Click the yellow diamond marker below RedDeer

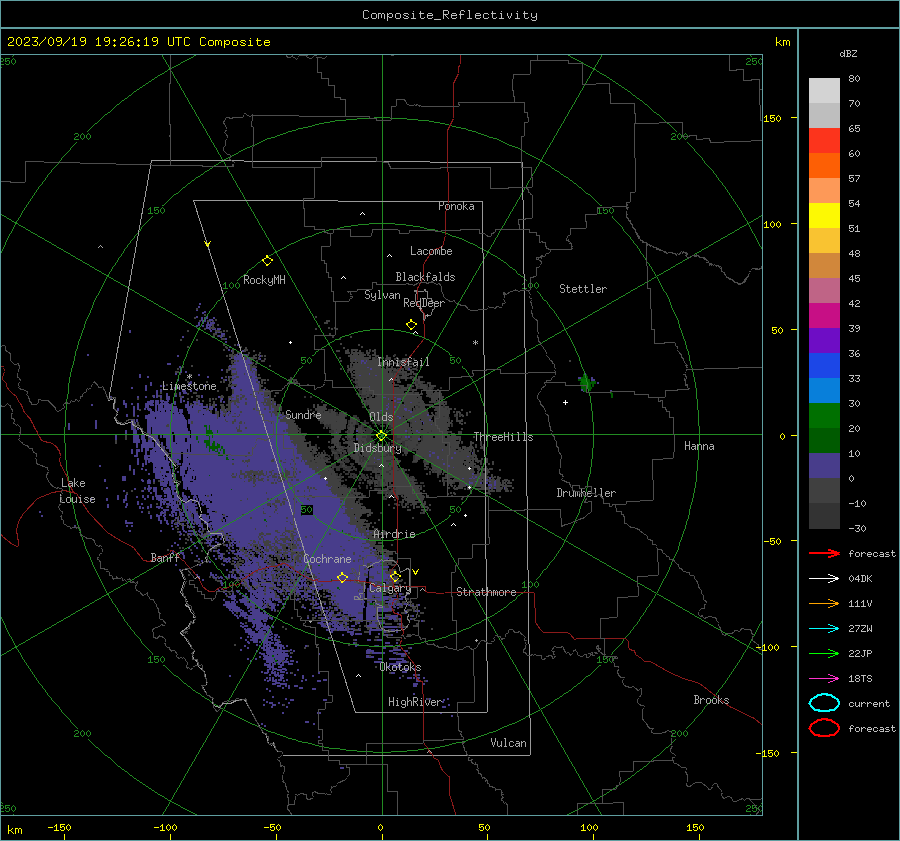[411, 325]
